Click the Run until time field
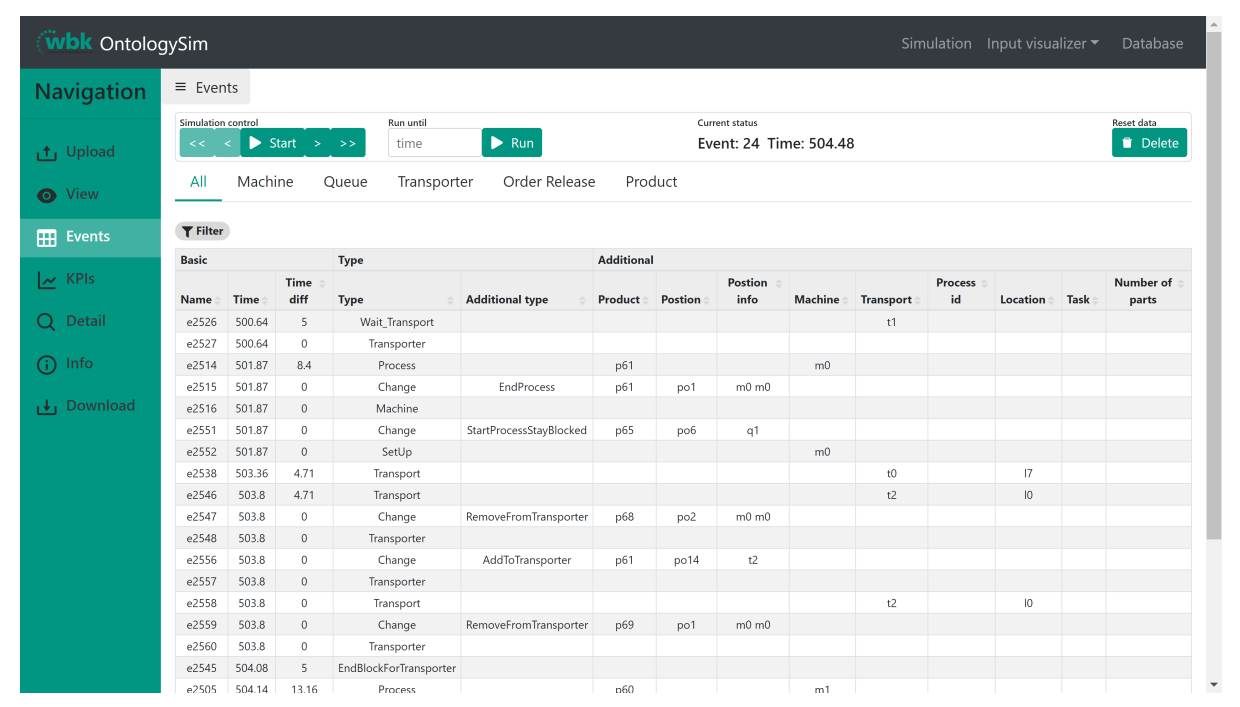This screenshot has height=707, width=1240. point(434,143)
